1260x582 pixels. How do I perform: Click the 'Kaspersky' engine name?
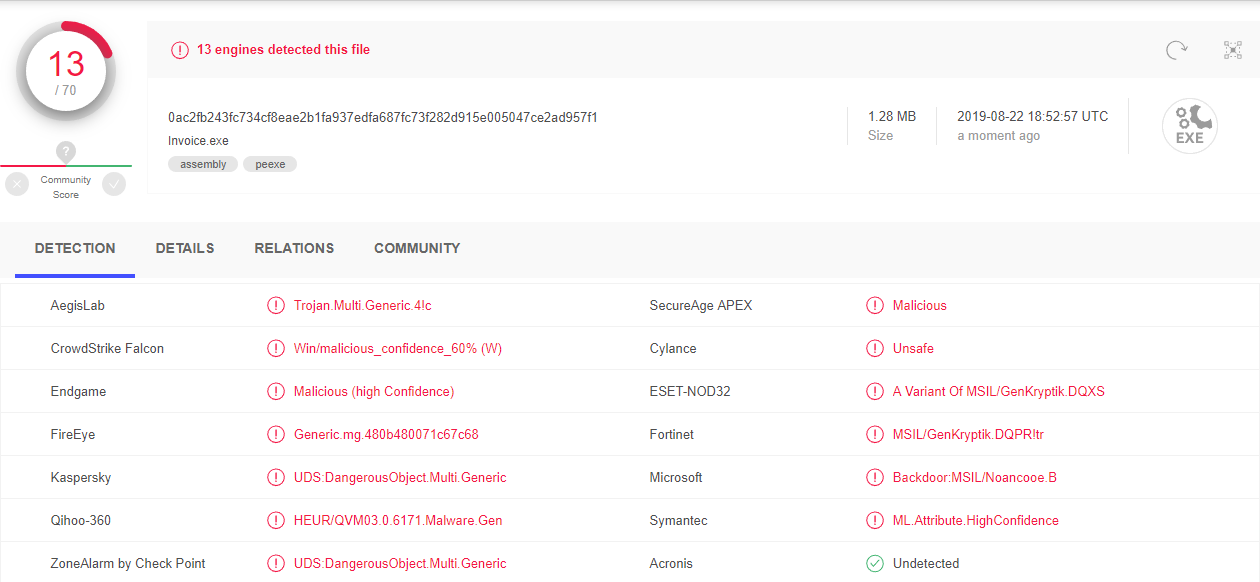click(81, 478)
